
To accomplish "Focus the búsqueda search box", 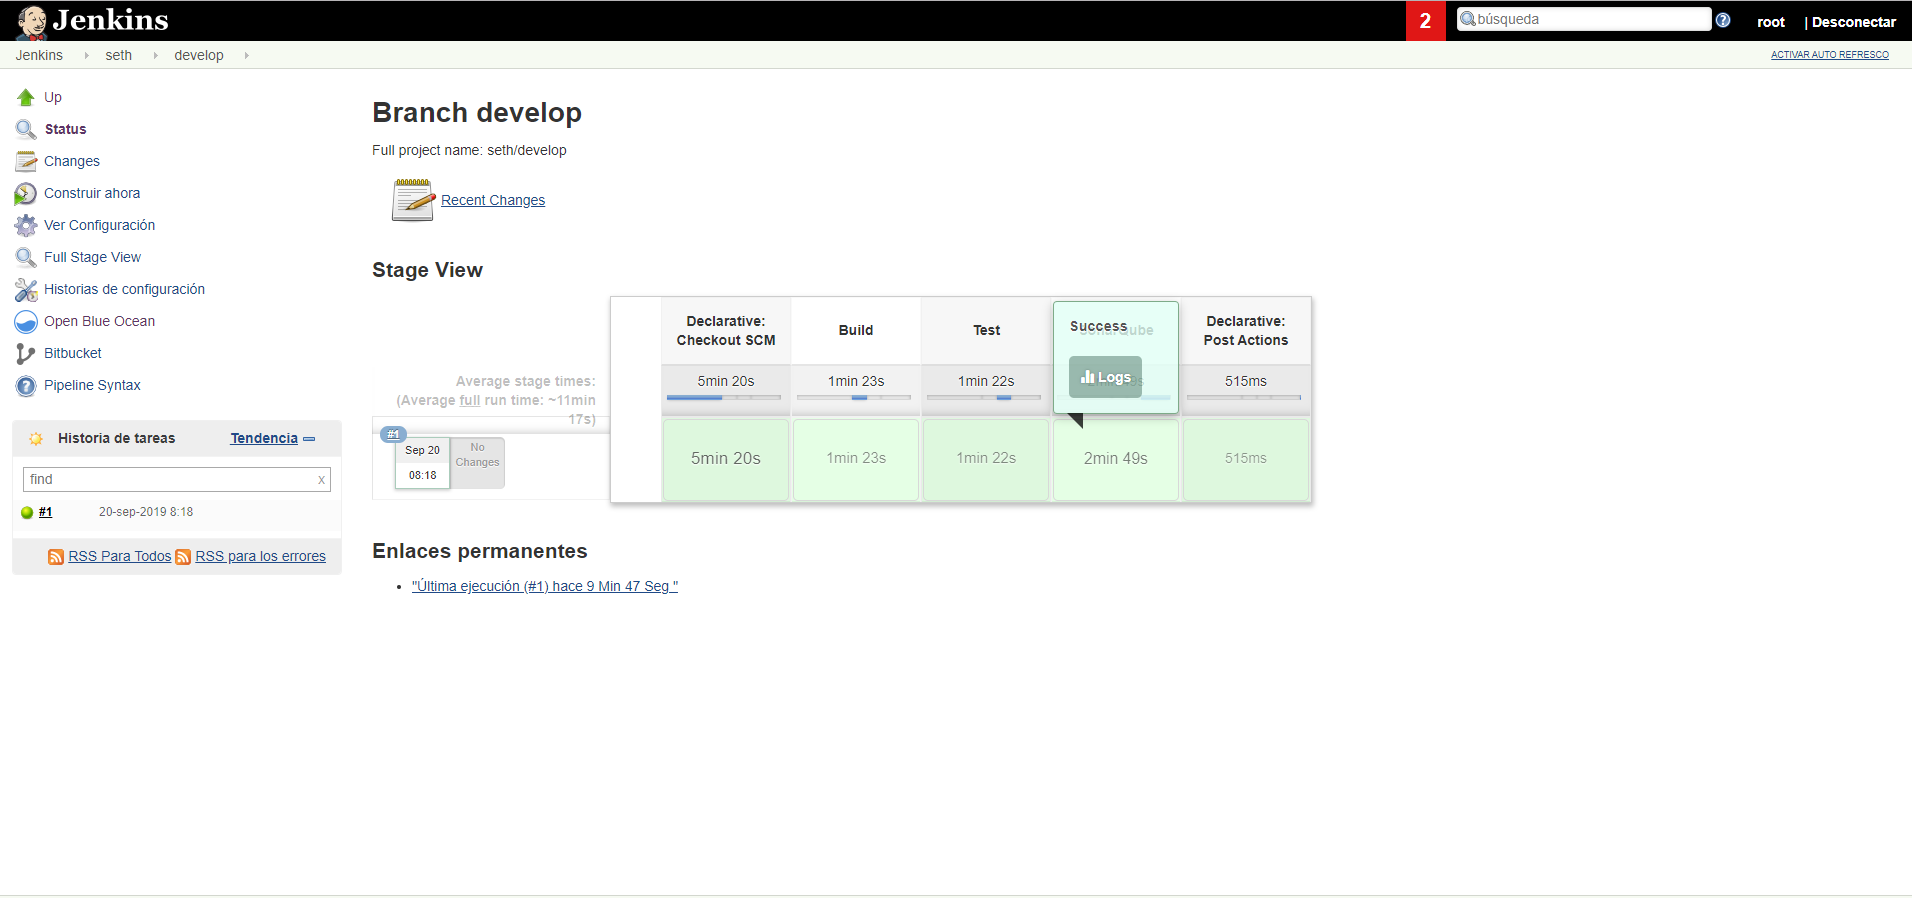I will [x=1584, y=19].
